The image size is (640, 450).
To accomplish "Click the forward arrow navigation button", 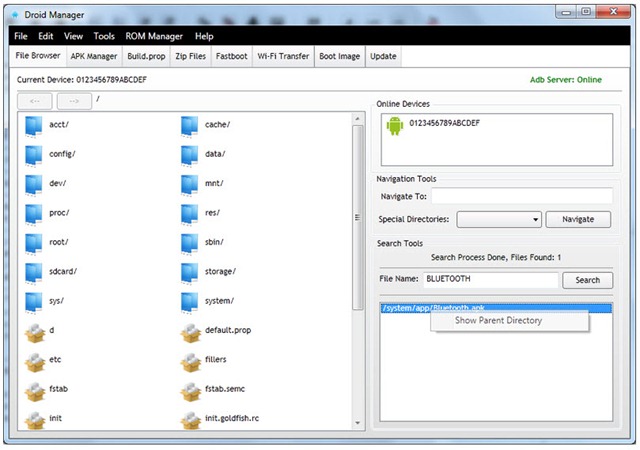I will coord(74,101).
